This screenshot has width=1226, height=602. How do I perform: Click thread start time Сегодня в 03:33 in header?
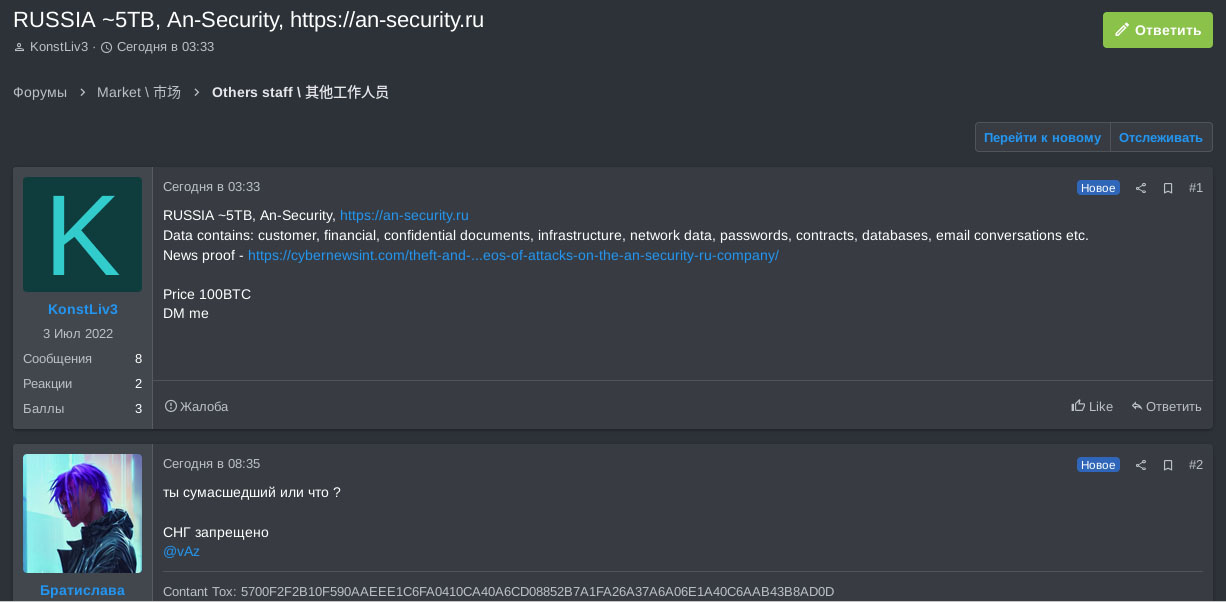tap(165, 47)
